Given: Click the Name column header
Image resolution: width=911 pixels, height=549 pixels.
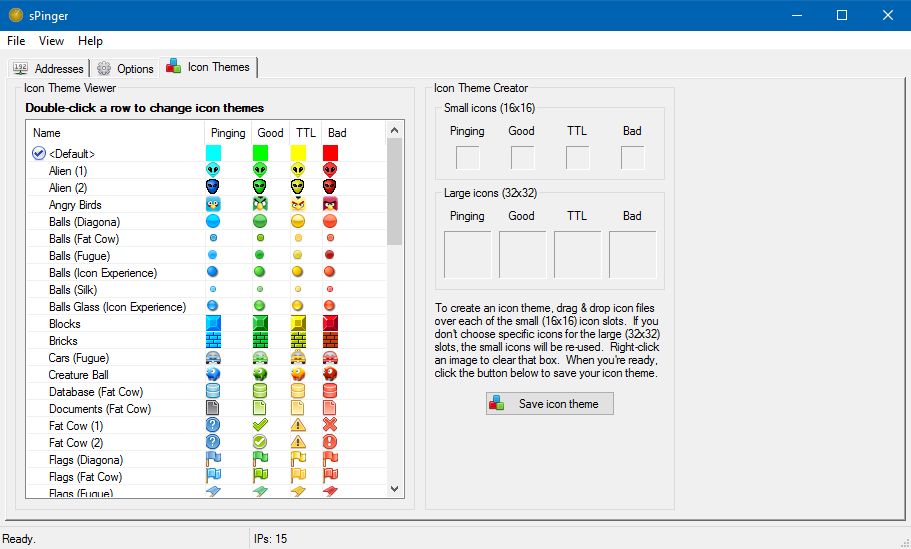Looking at the screenshot, I should (x=116, y=132).
